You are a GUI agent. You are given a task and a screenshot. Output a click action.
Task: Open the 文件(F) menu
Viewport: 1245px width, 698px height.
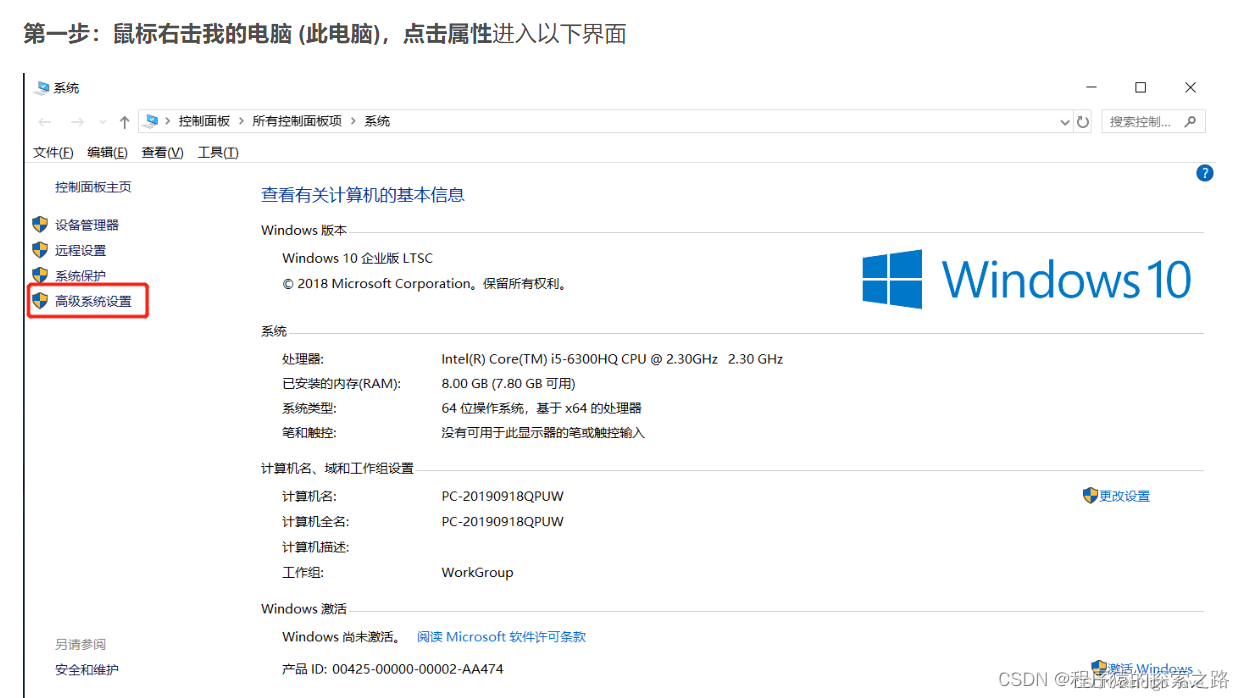point(53,152)
